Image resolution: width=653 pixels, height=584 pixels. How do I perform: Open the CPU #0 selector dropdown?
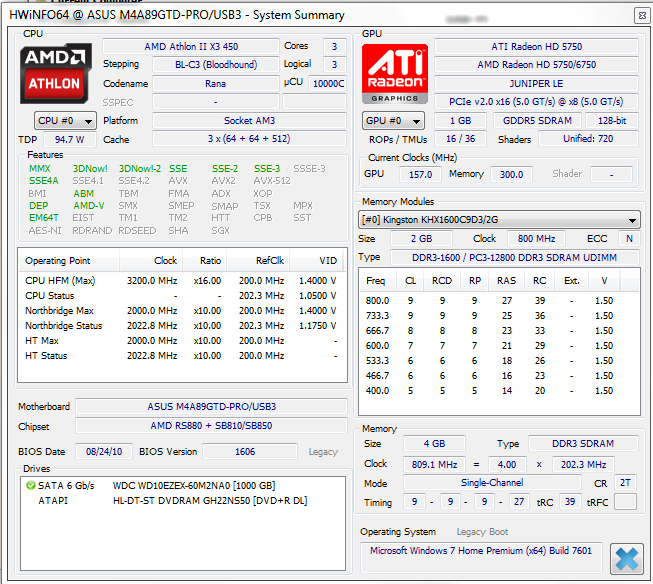tap(65, 121)
